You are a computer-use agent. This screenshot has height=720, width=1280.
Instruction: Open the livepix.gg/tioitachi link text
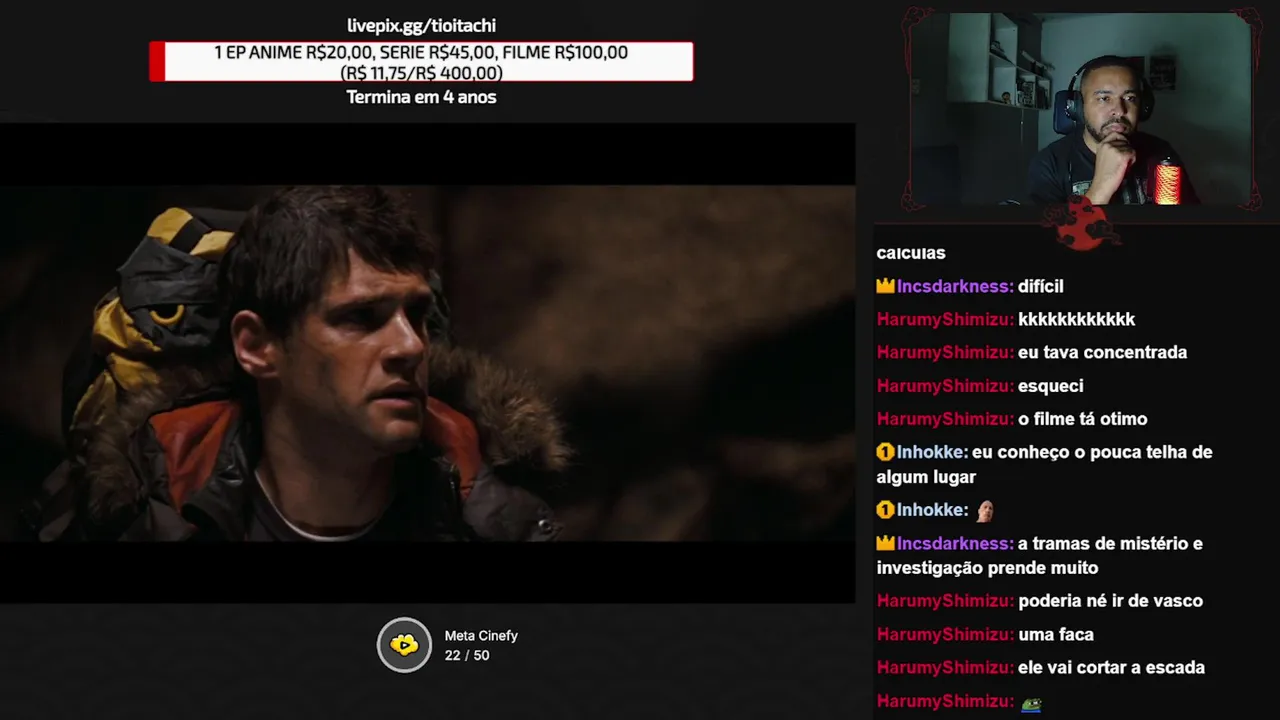tap(421, 26)
